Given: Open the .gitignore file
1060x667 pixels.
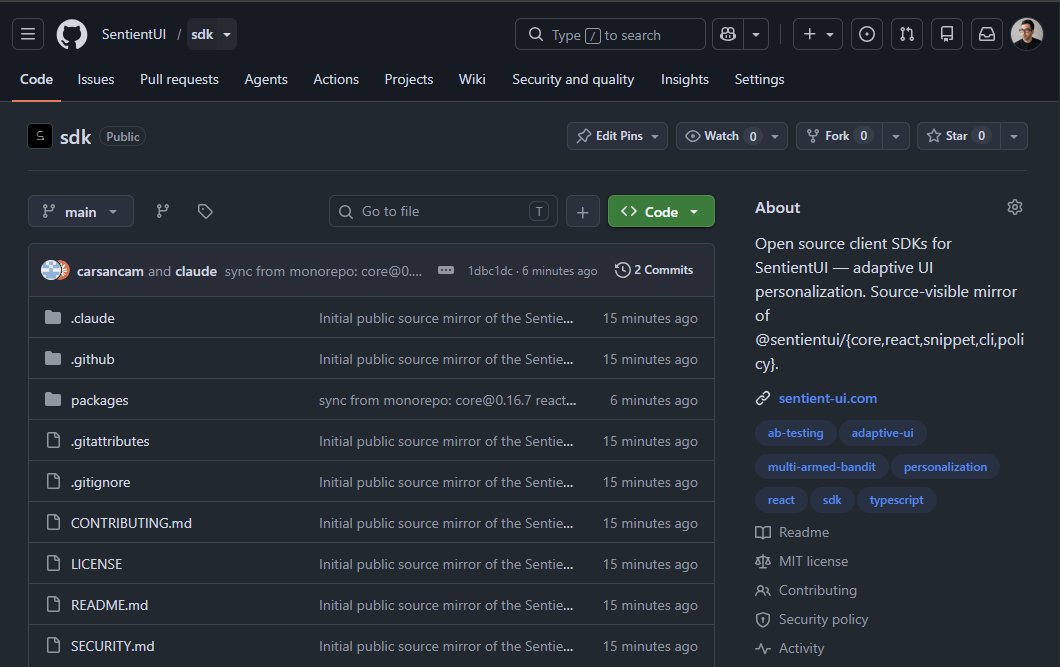Looking at the screenshot, I should click(101, 482).
